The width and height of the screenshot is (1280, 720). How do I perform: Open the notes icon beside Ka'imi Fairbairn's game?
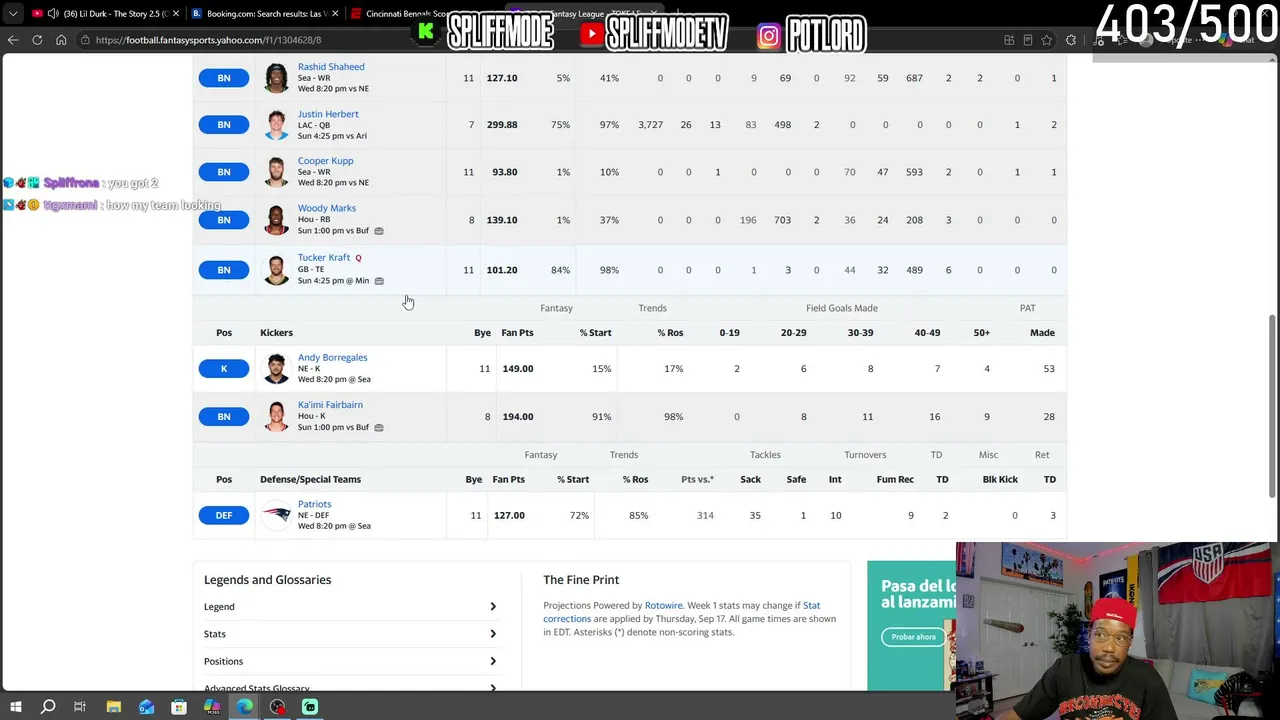click(379, 428)
